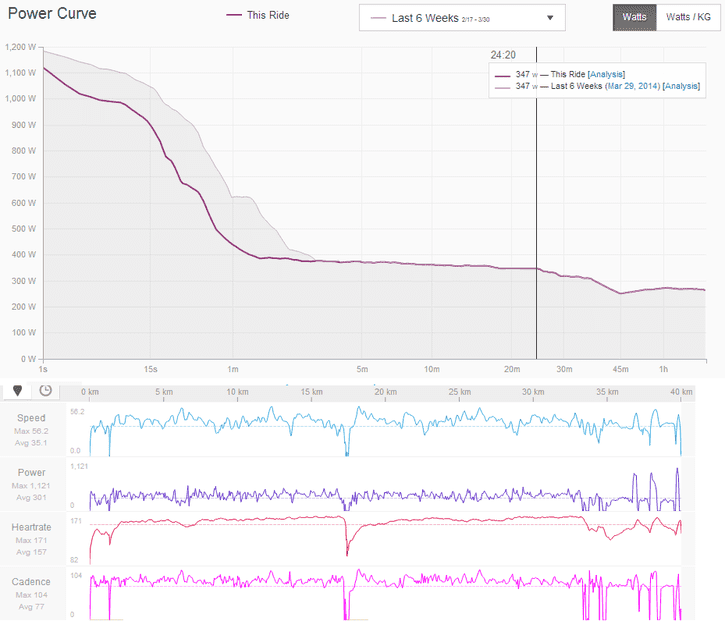Click the '20 km' distance axis mark
Image resolution: width=725 pixels, height=621 pixels.
pos(386,392)
